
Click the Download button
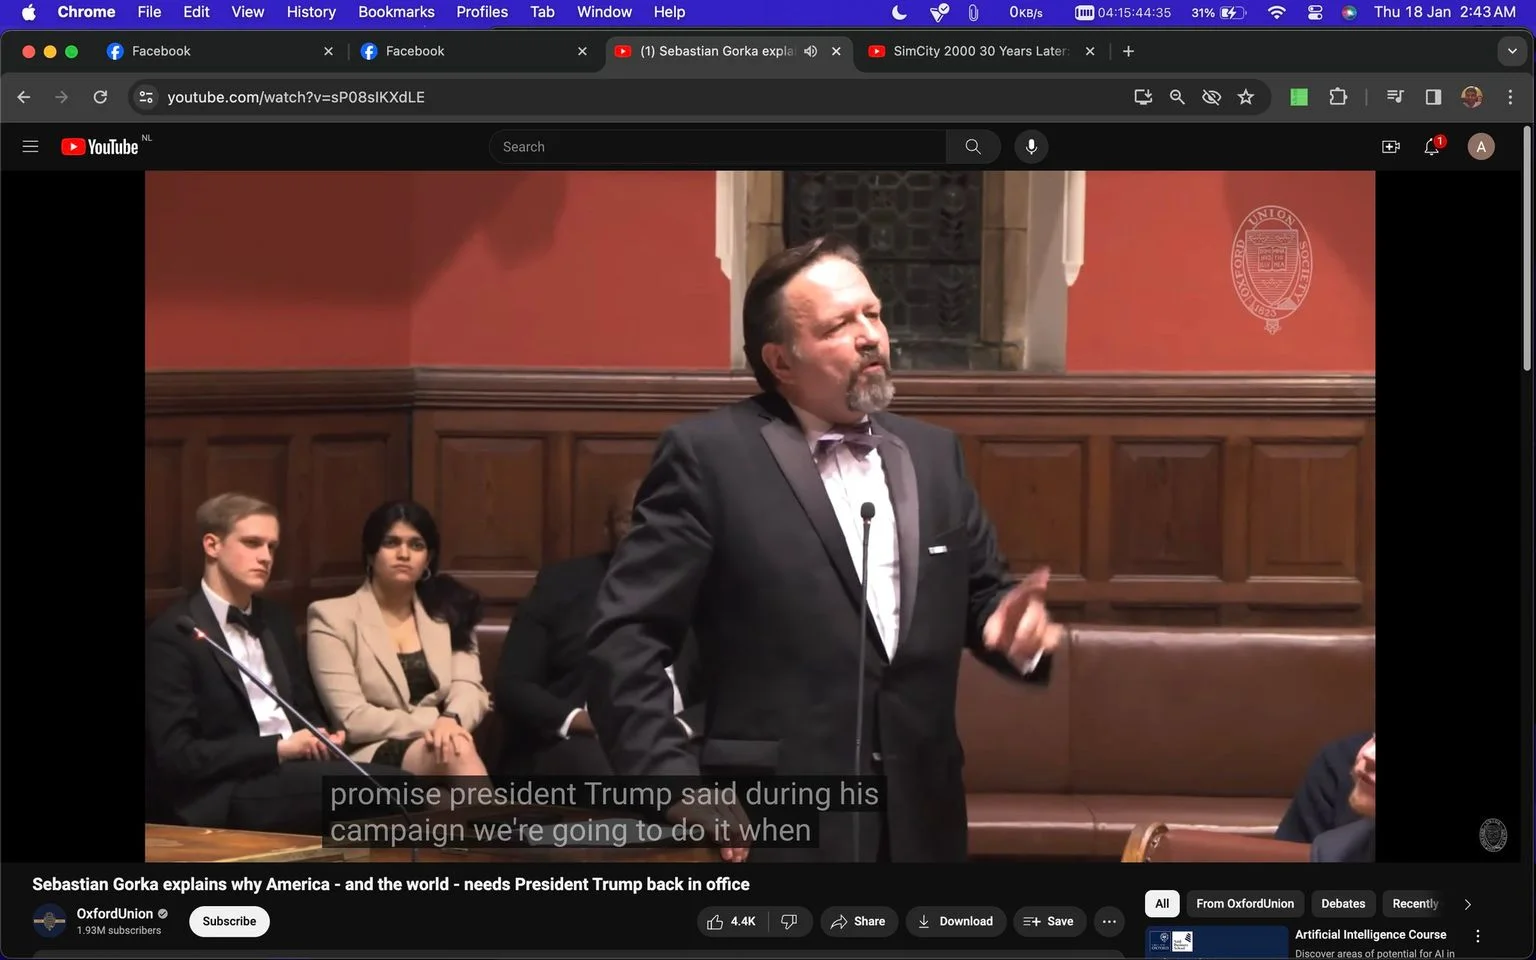point(956,922)
